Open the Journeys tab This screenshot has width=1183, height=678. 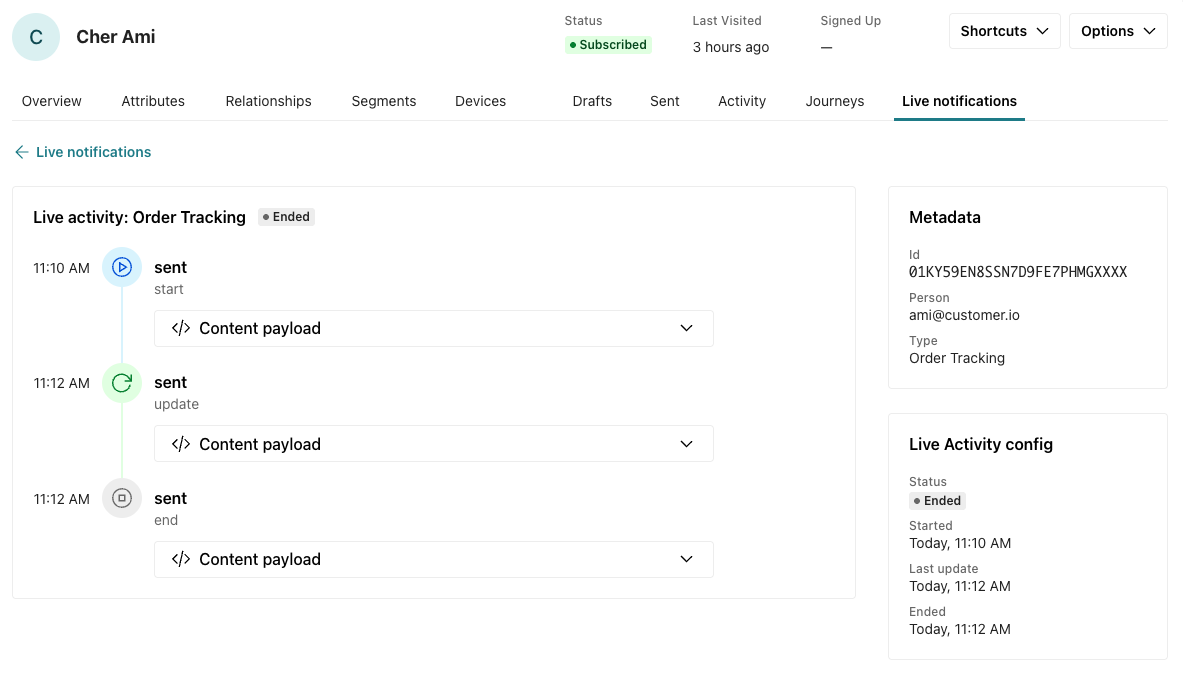pos(835,101)
